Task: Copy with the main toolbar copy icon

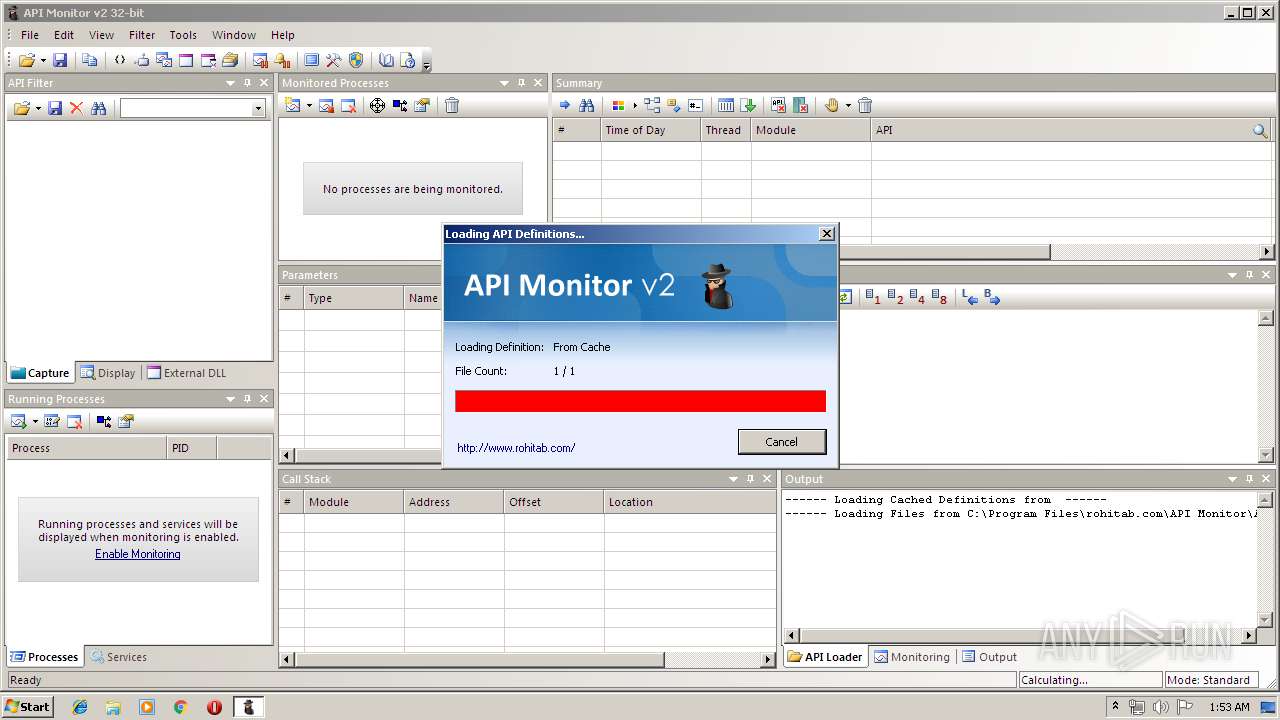Action: [89, 61]
